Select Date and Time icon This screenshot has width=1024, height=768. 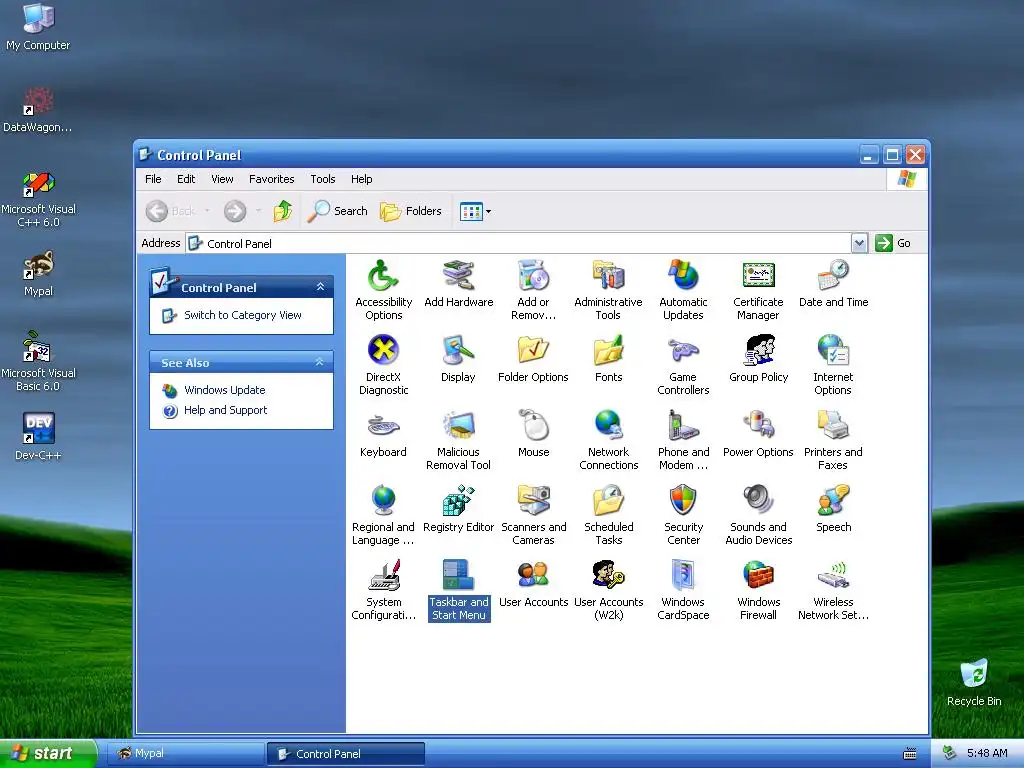pyautogui.click(x=833, y=276)
